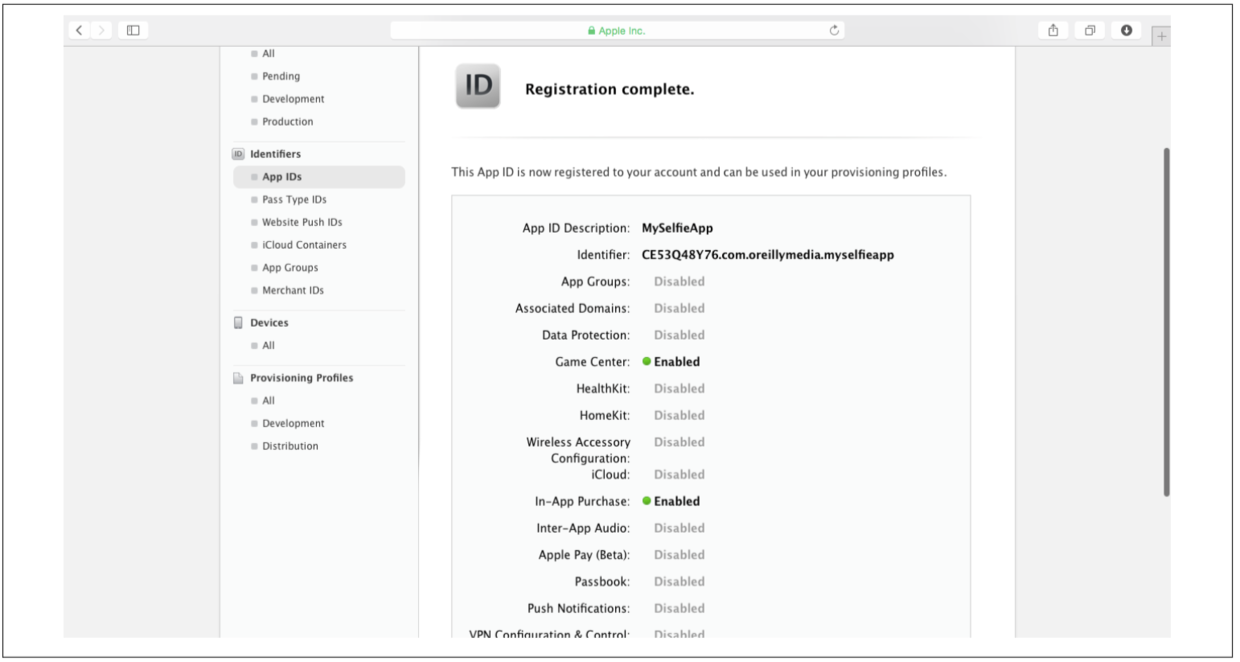This screenshot has width=1240, height=662.
Task: Select iCloud Containers in sidebar
Action: [304, 245]
